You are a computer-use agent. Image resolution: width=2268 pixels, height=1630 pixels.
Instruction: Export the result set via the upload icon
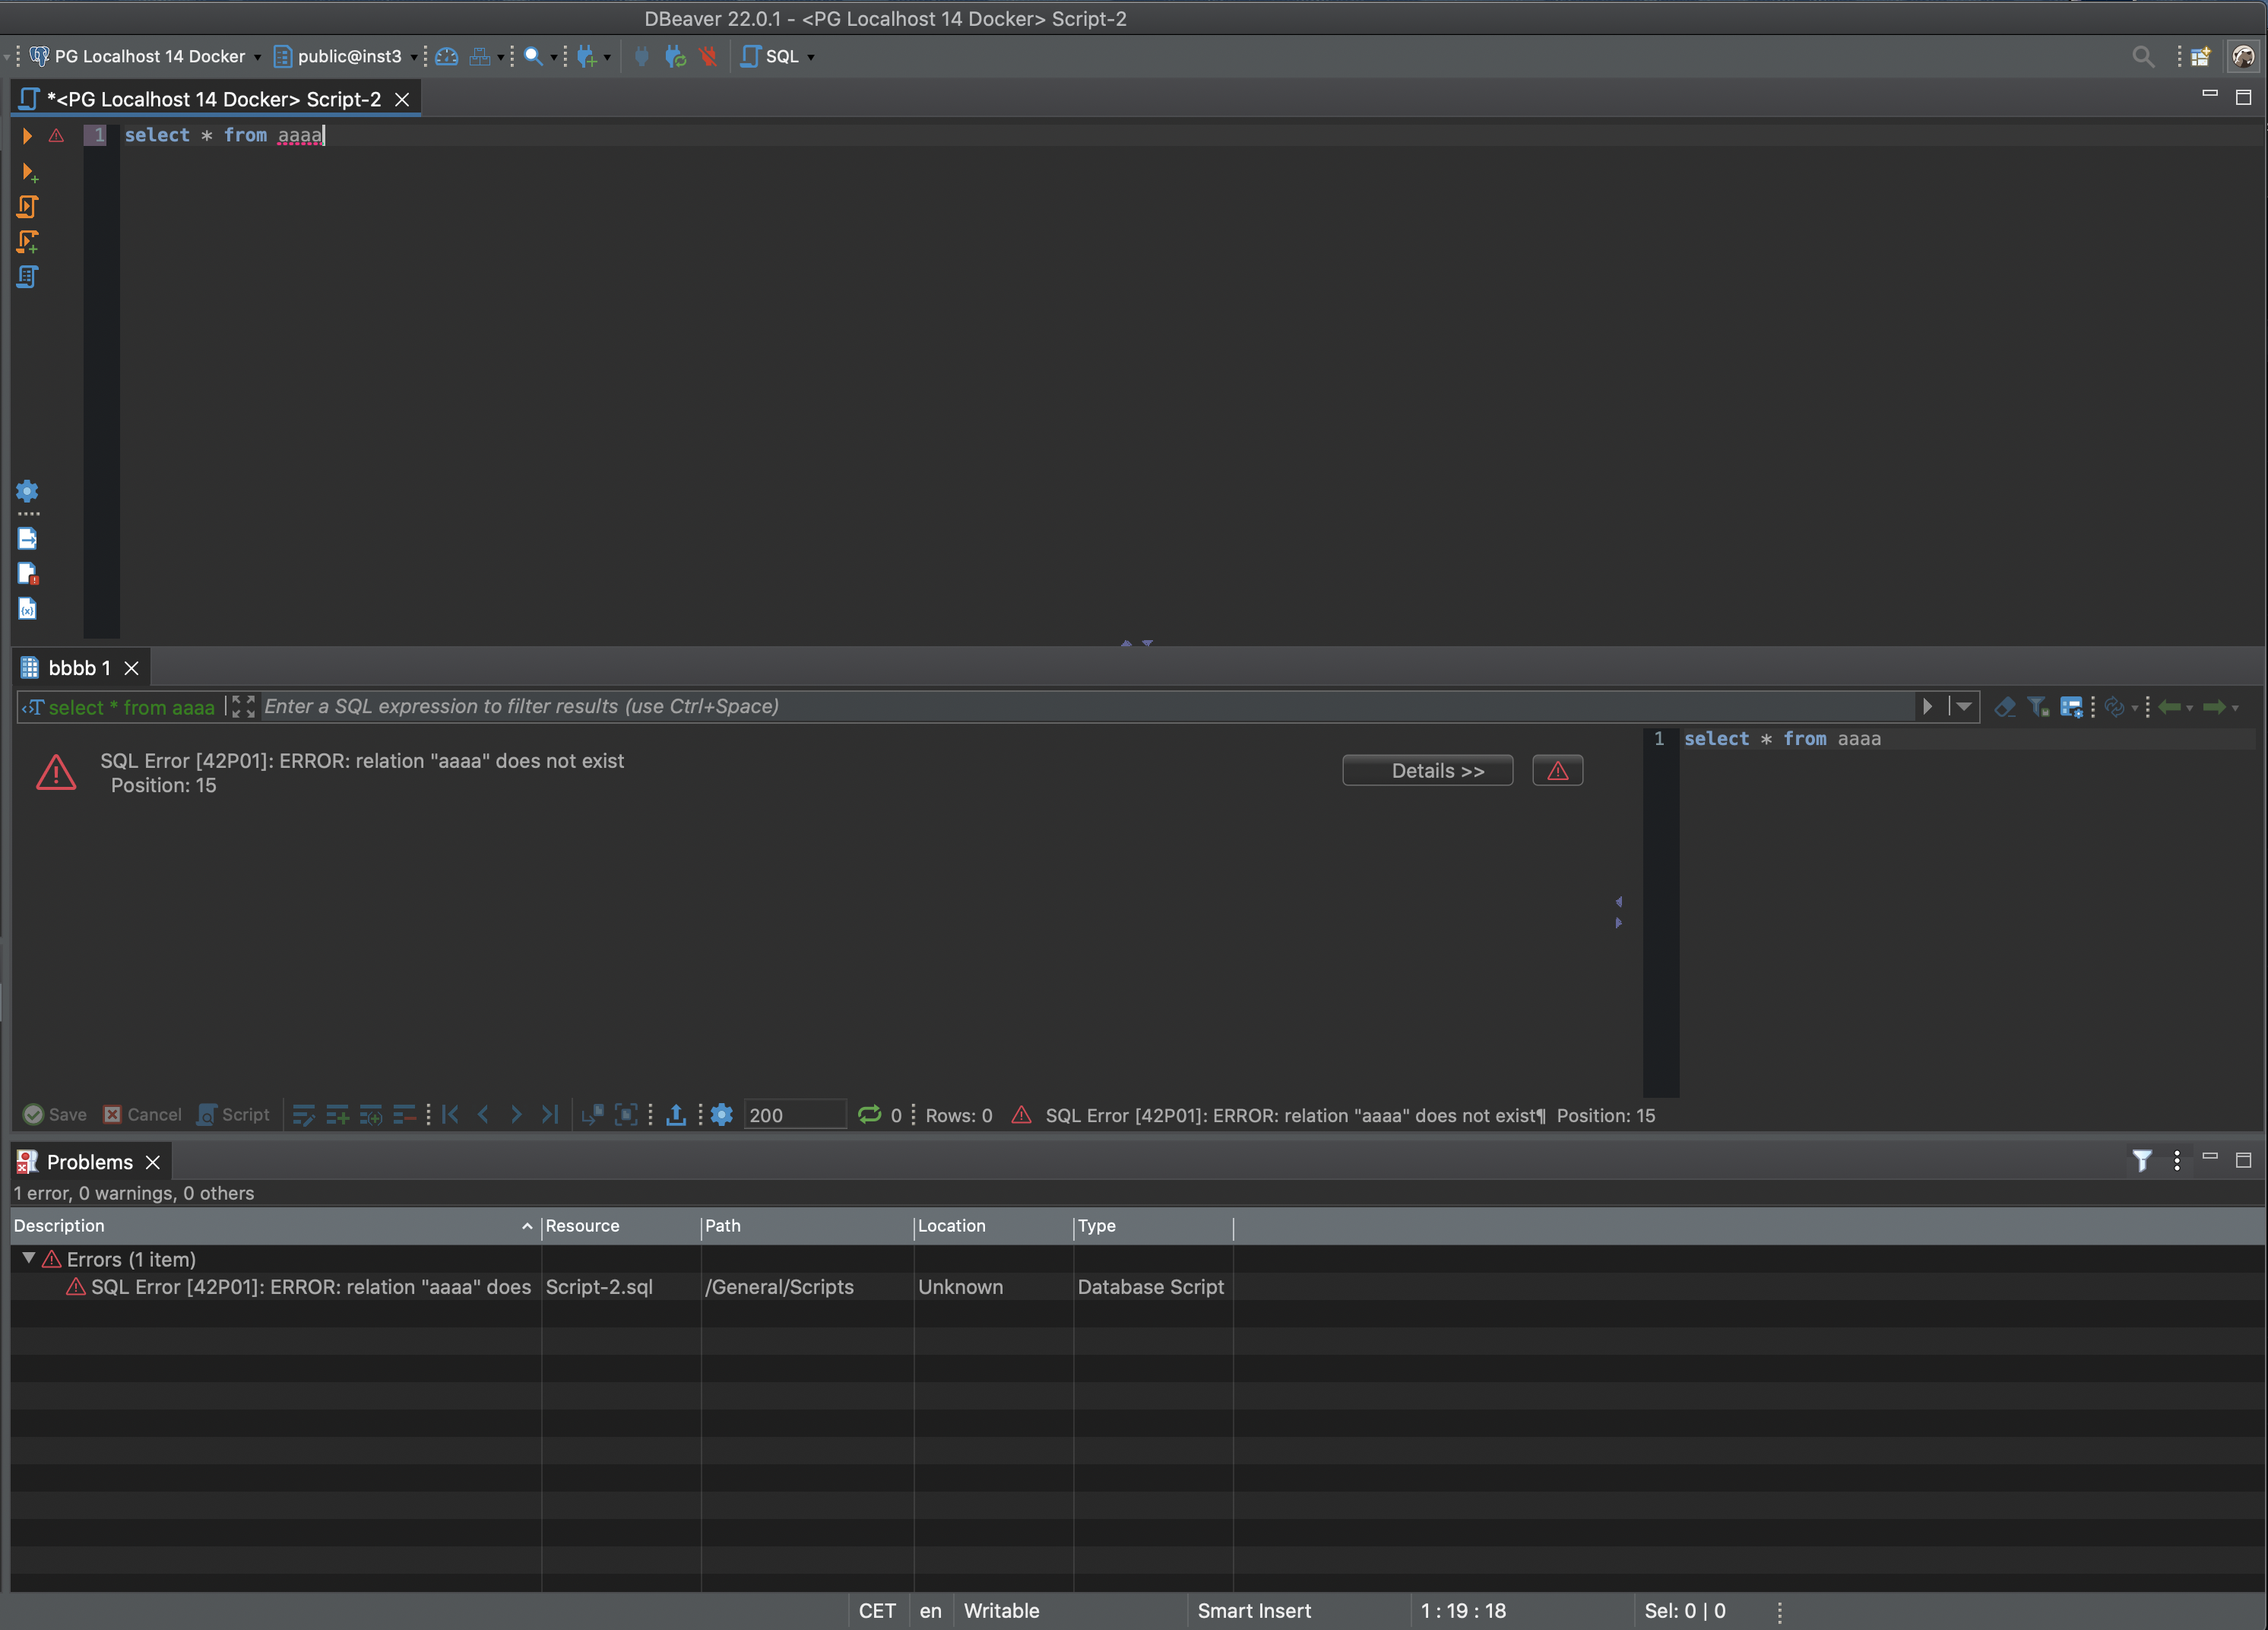pos(677,1115)
